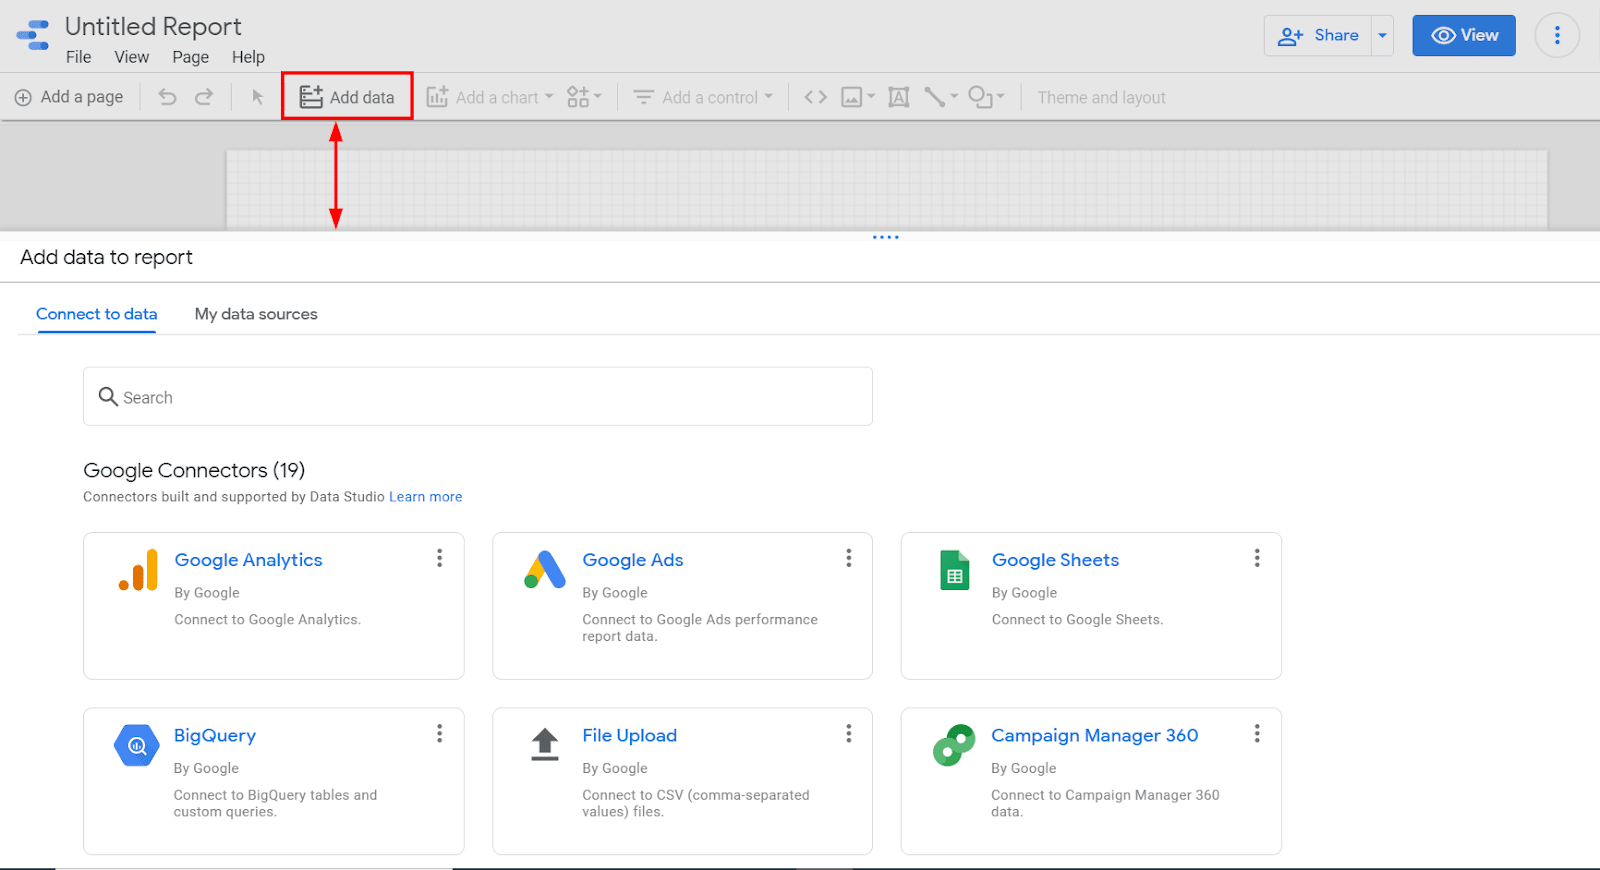1600x870 pixels.
Task: Open the community visualizations and components menu
Action: pos(584,97)
